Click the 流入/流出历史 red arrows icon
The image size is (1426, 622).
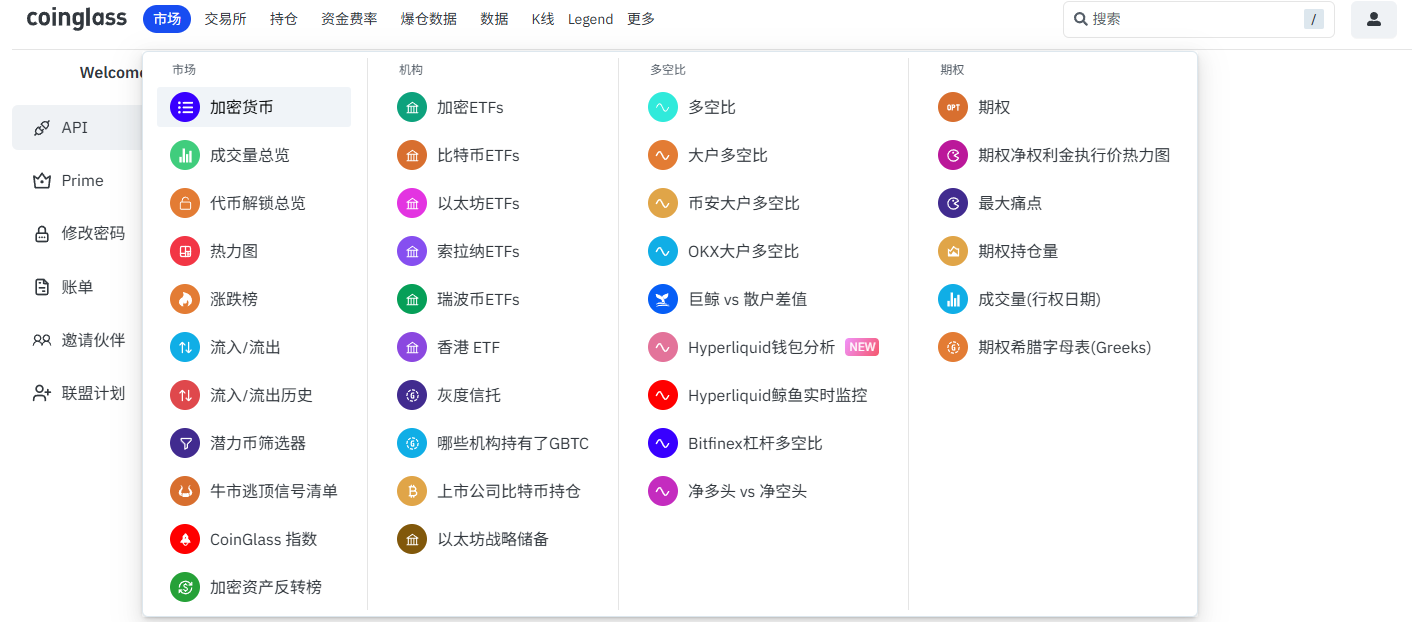click(x=185, y=395)
